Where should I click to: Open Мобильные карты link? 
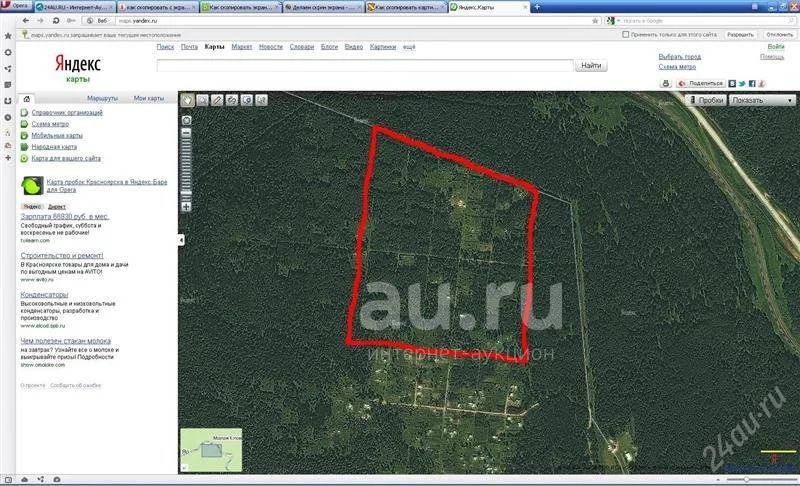click(57, 136)
